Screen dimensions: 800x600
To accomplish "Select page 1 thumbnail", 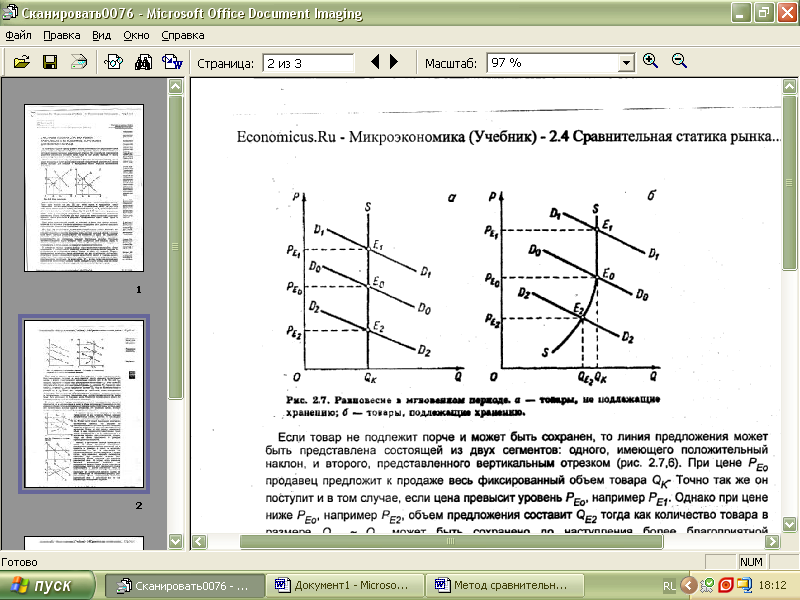I will 84,188.
